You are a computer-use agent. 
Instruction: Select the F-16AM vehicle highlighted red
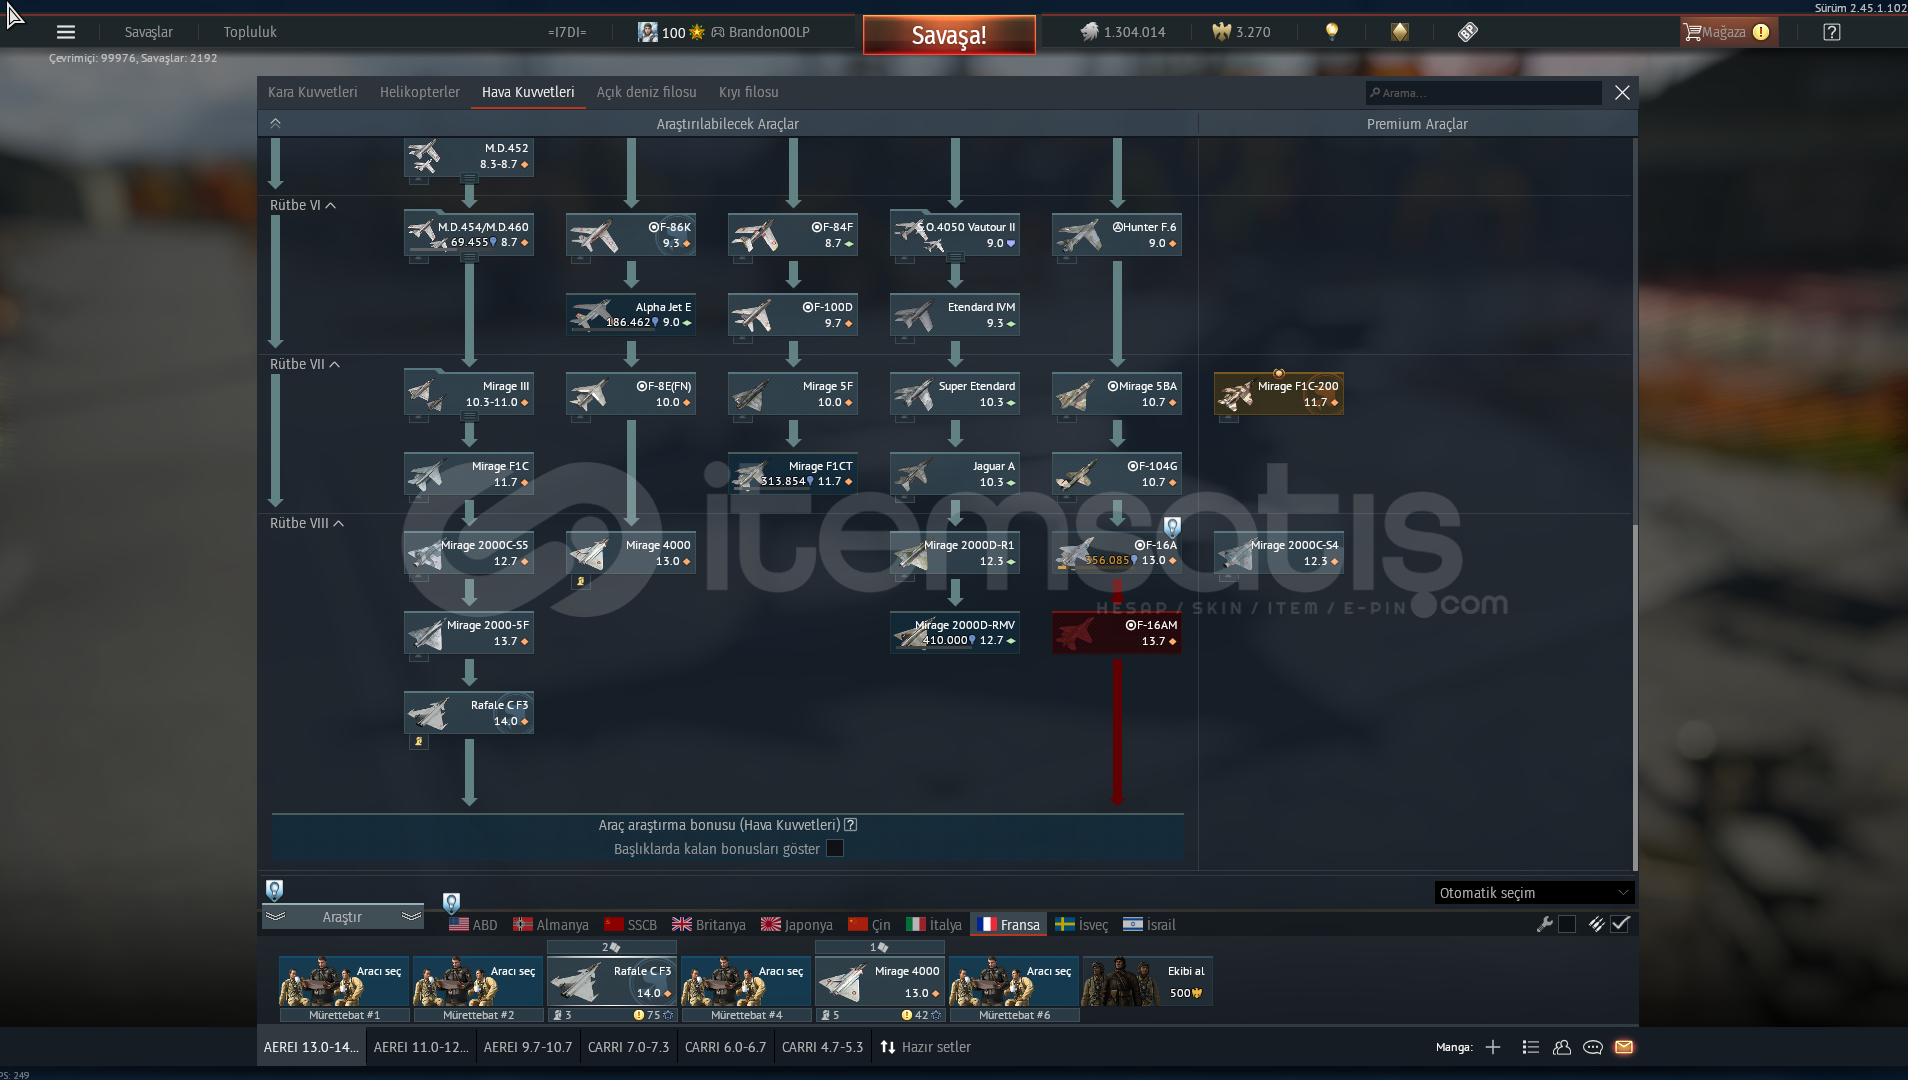pos(1116,633)
